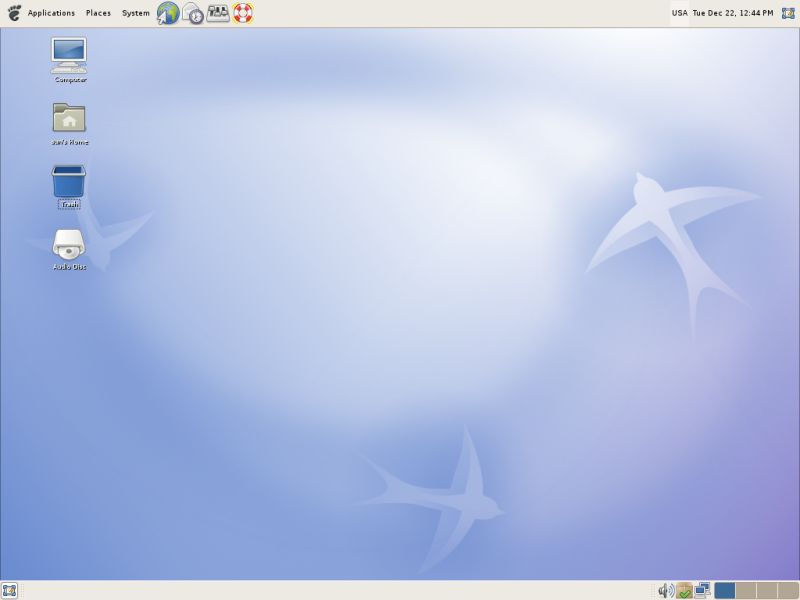
Task: Click the active first workspace thumbnail
Action: tap(724, 591)
